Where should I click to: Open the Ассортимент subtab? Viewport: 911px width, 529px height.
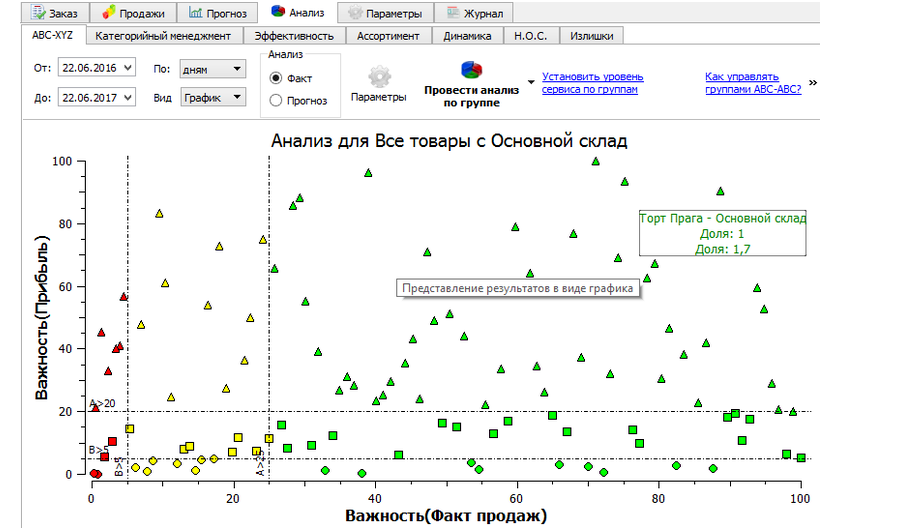(388, 36)
